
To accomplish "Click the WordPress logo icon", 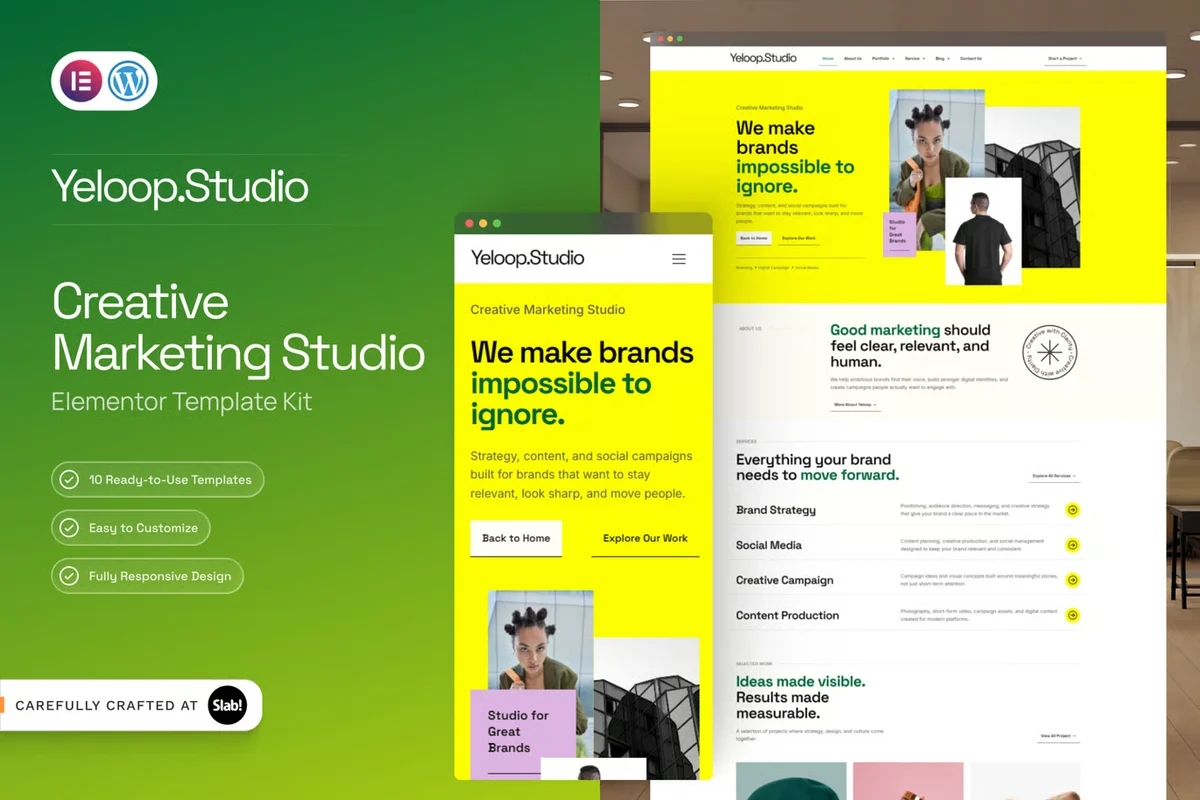I will 128,81.
